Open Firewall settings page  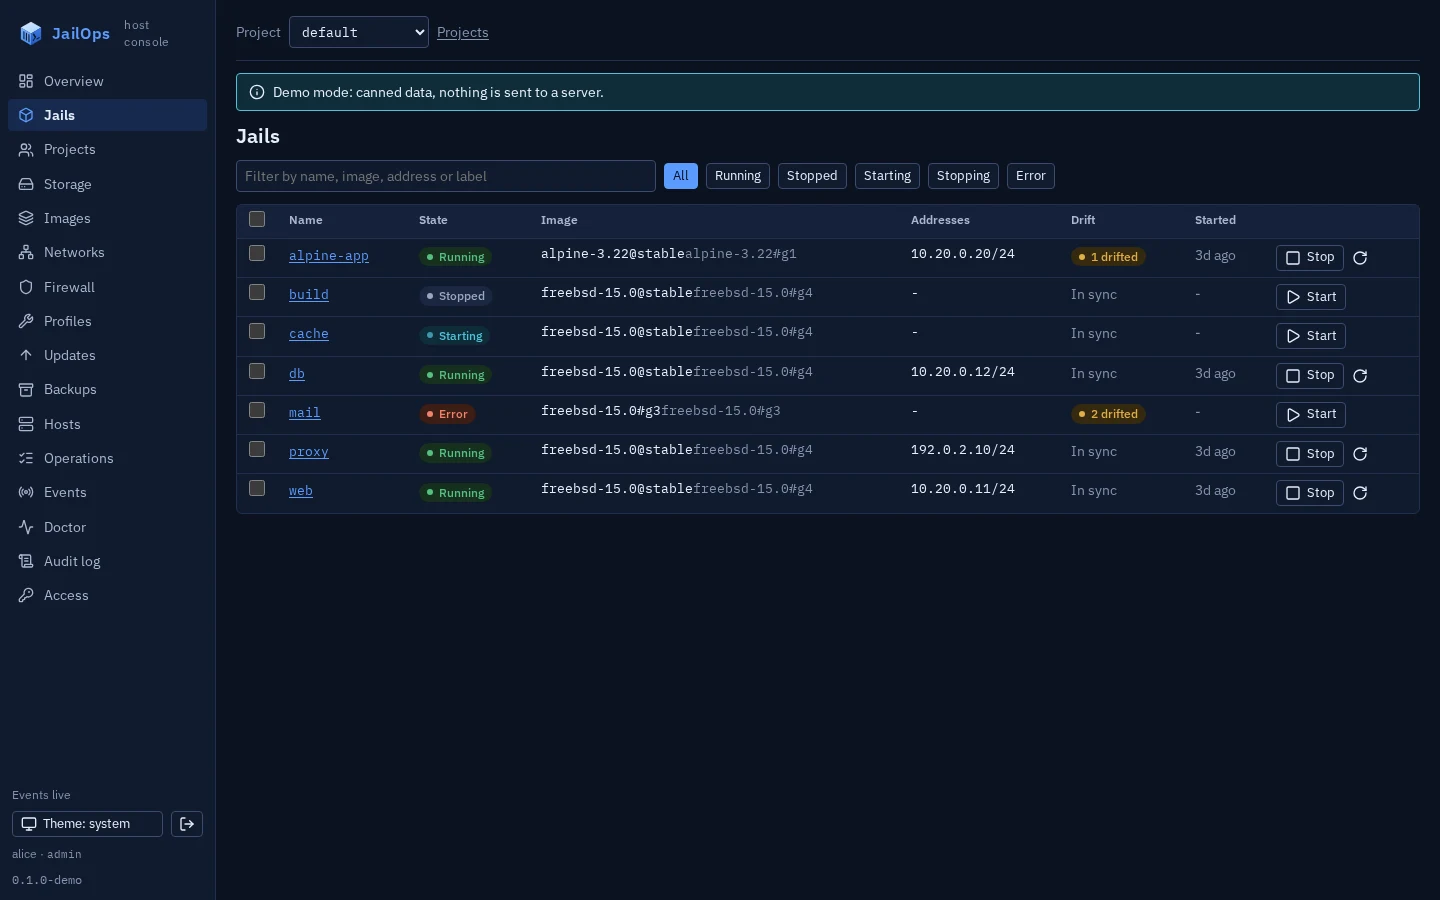tap(107, 287)
